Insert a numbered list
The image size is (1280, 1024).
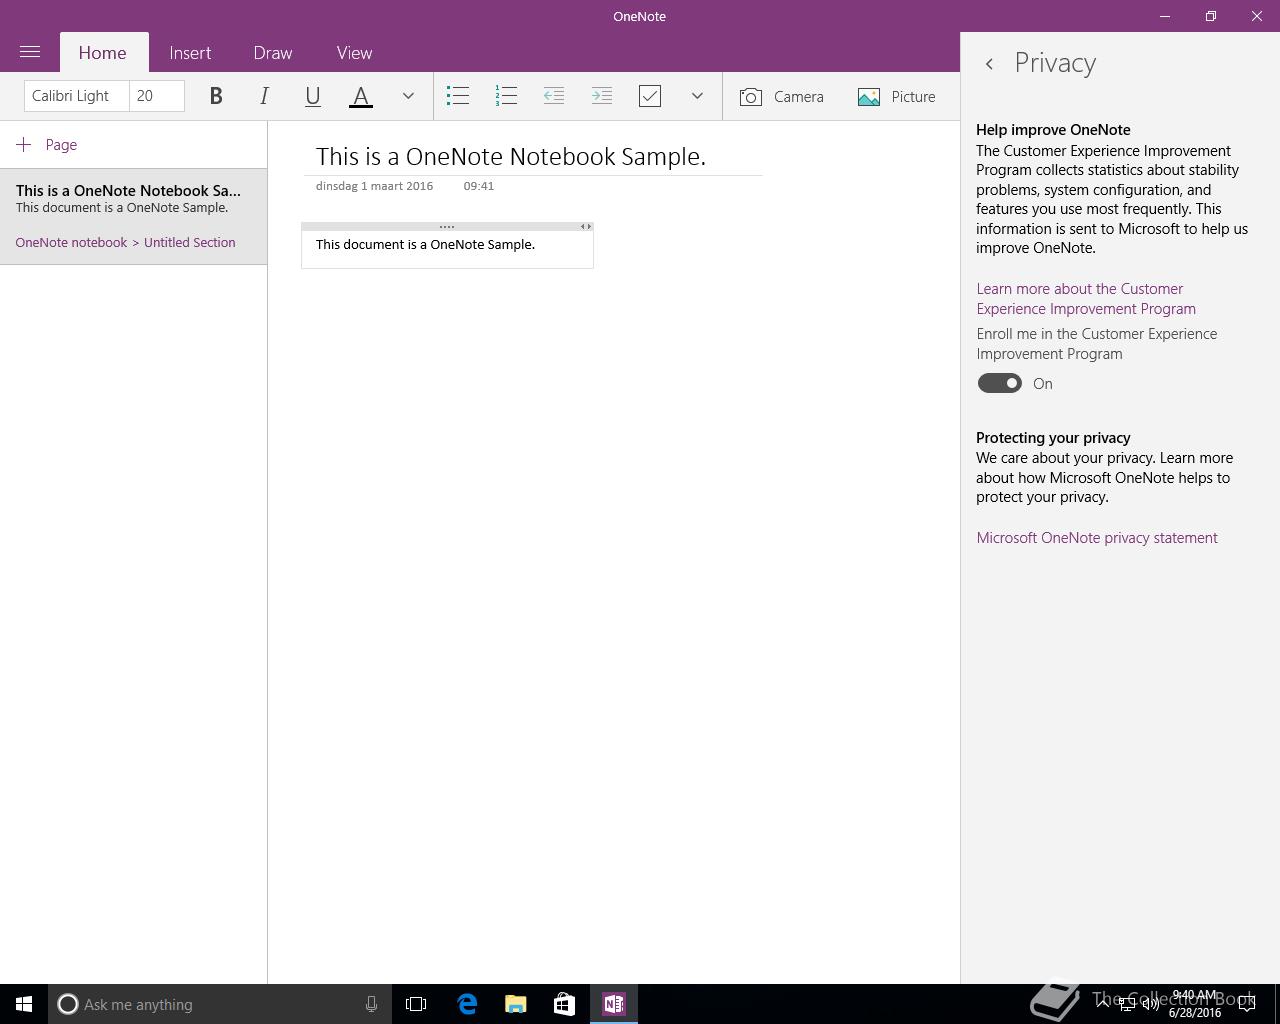point(506,96)
